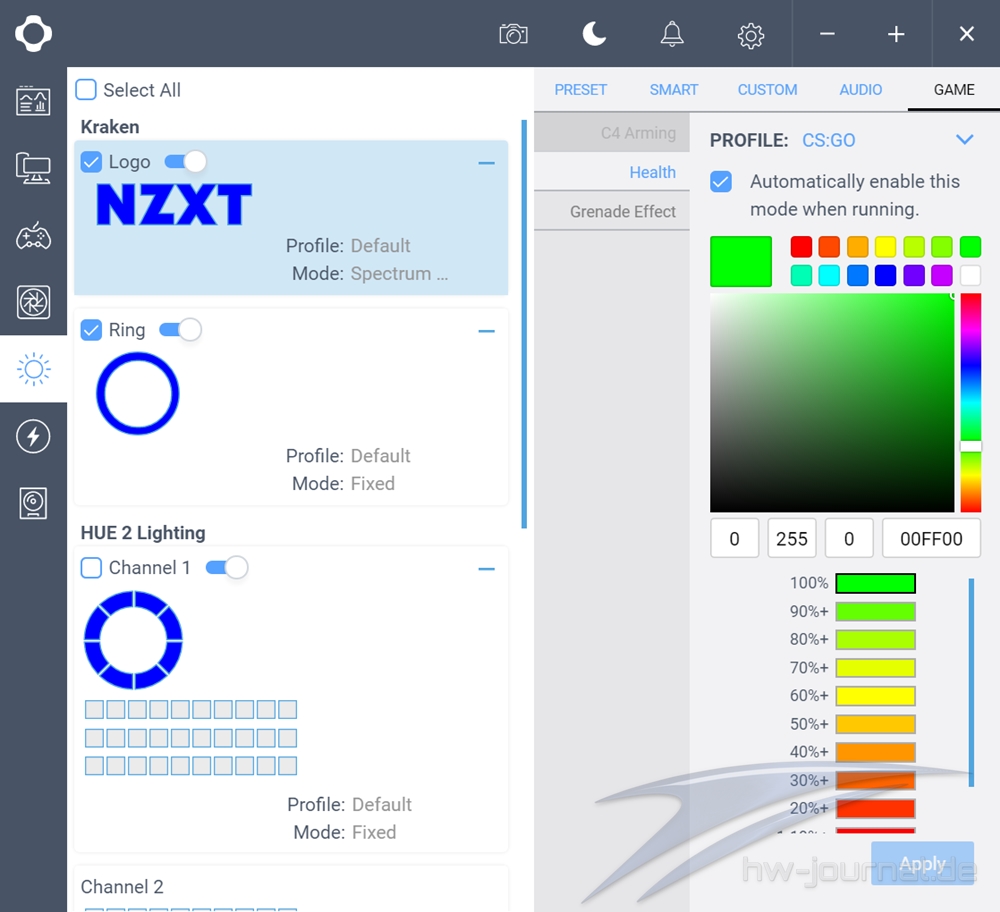Click the green value field showing 255
This screenshot has width=1000, height=912.
[x=791, y=538]
